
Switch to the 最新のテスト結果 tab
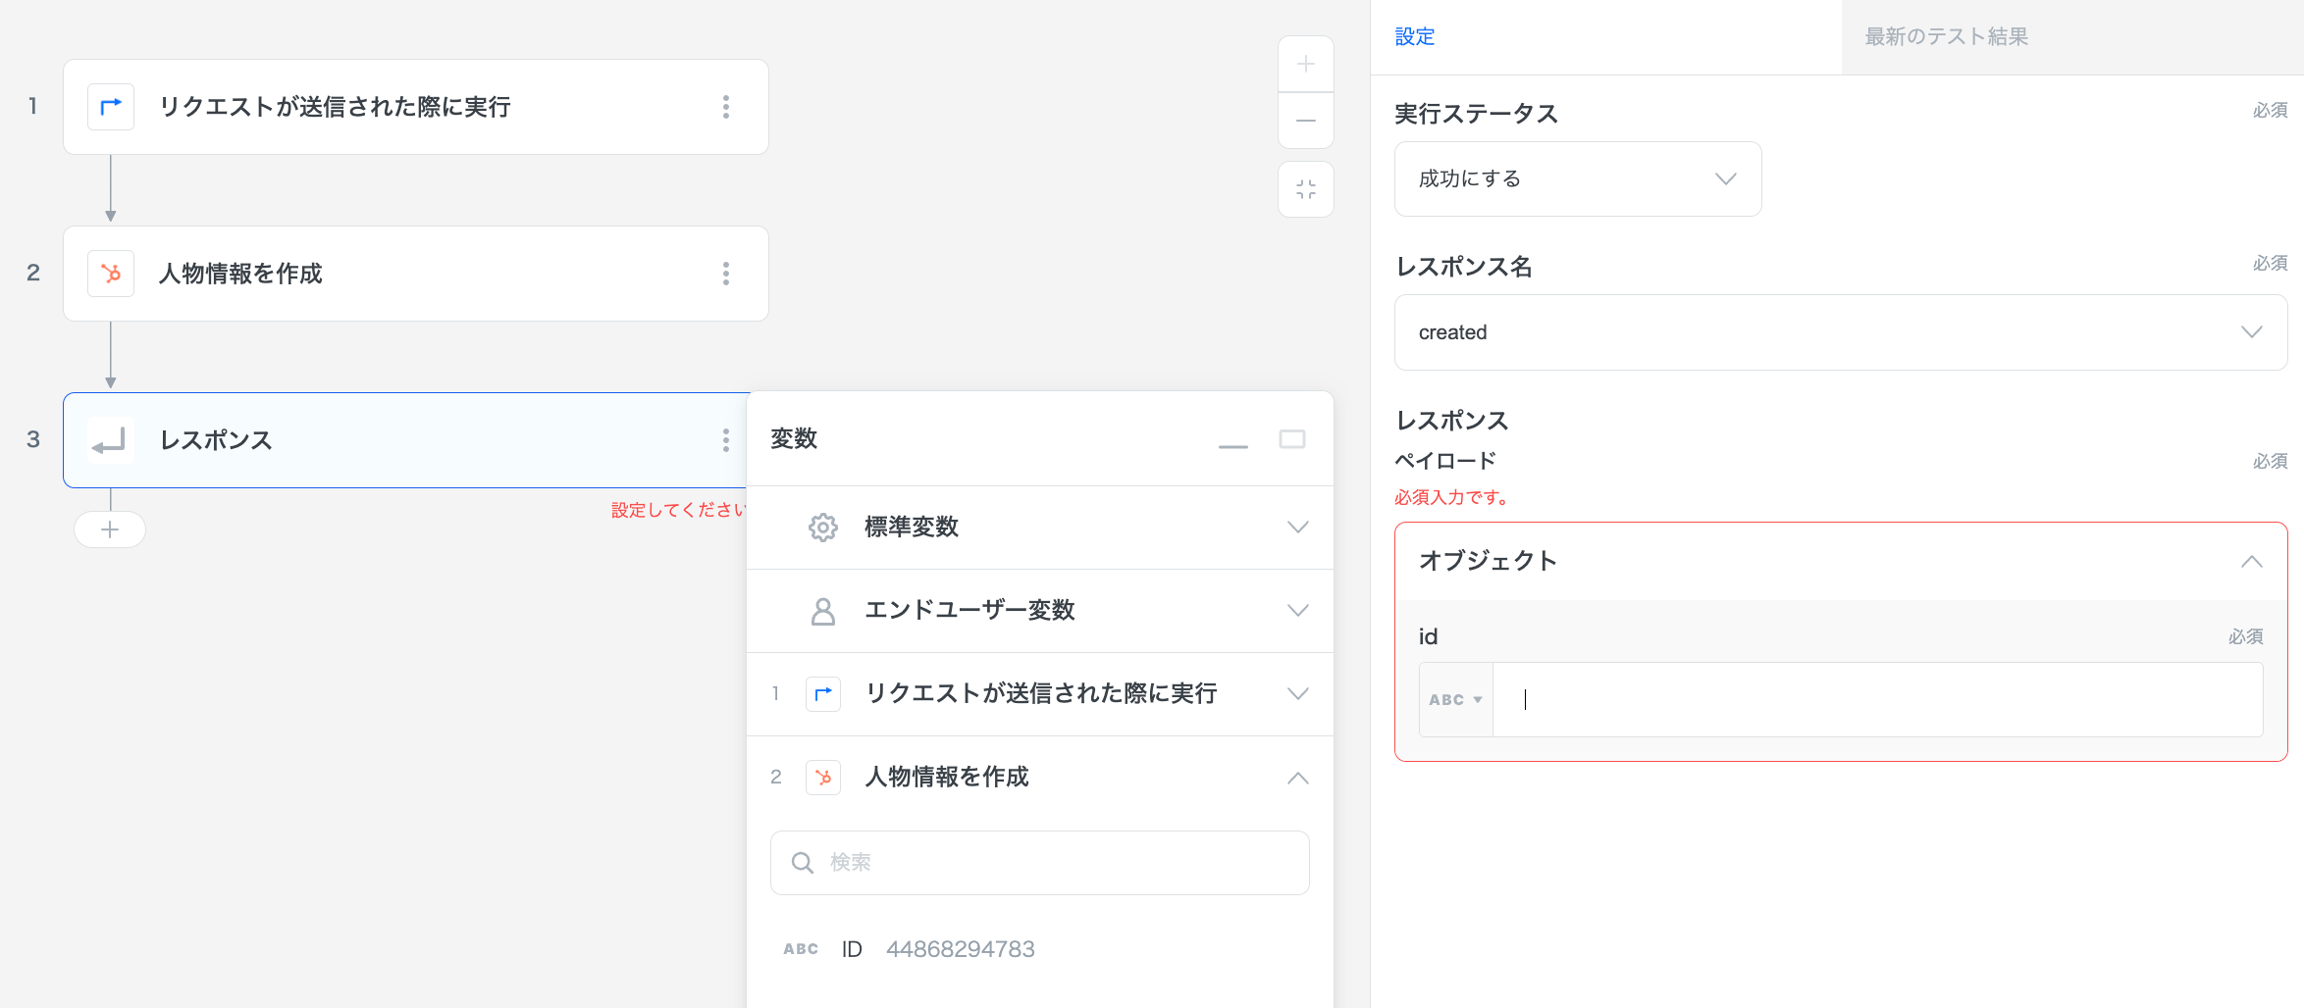[1946, 37]
